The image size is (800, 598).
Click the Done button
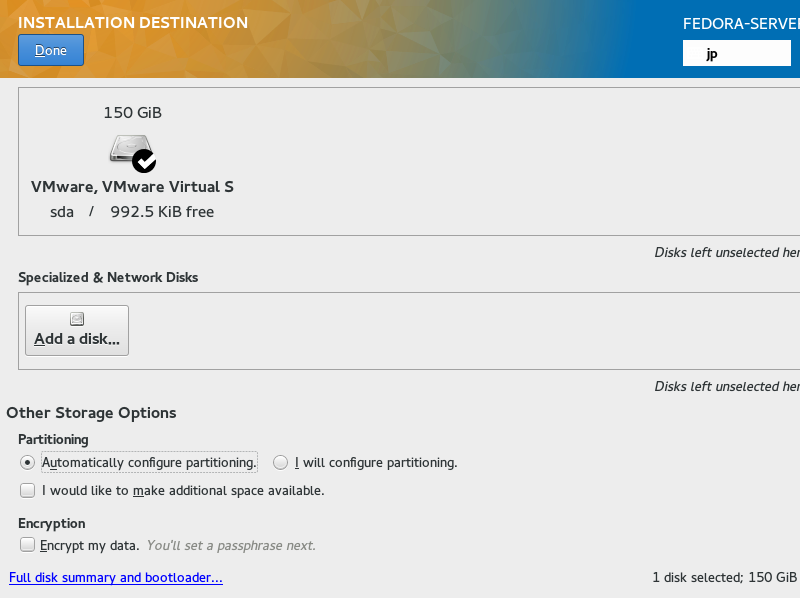tap(51, 50)
